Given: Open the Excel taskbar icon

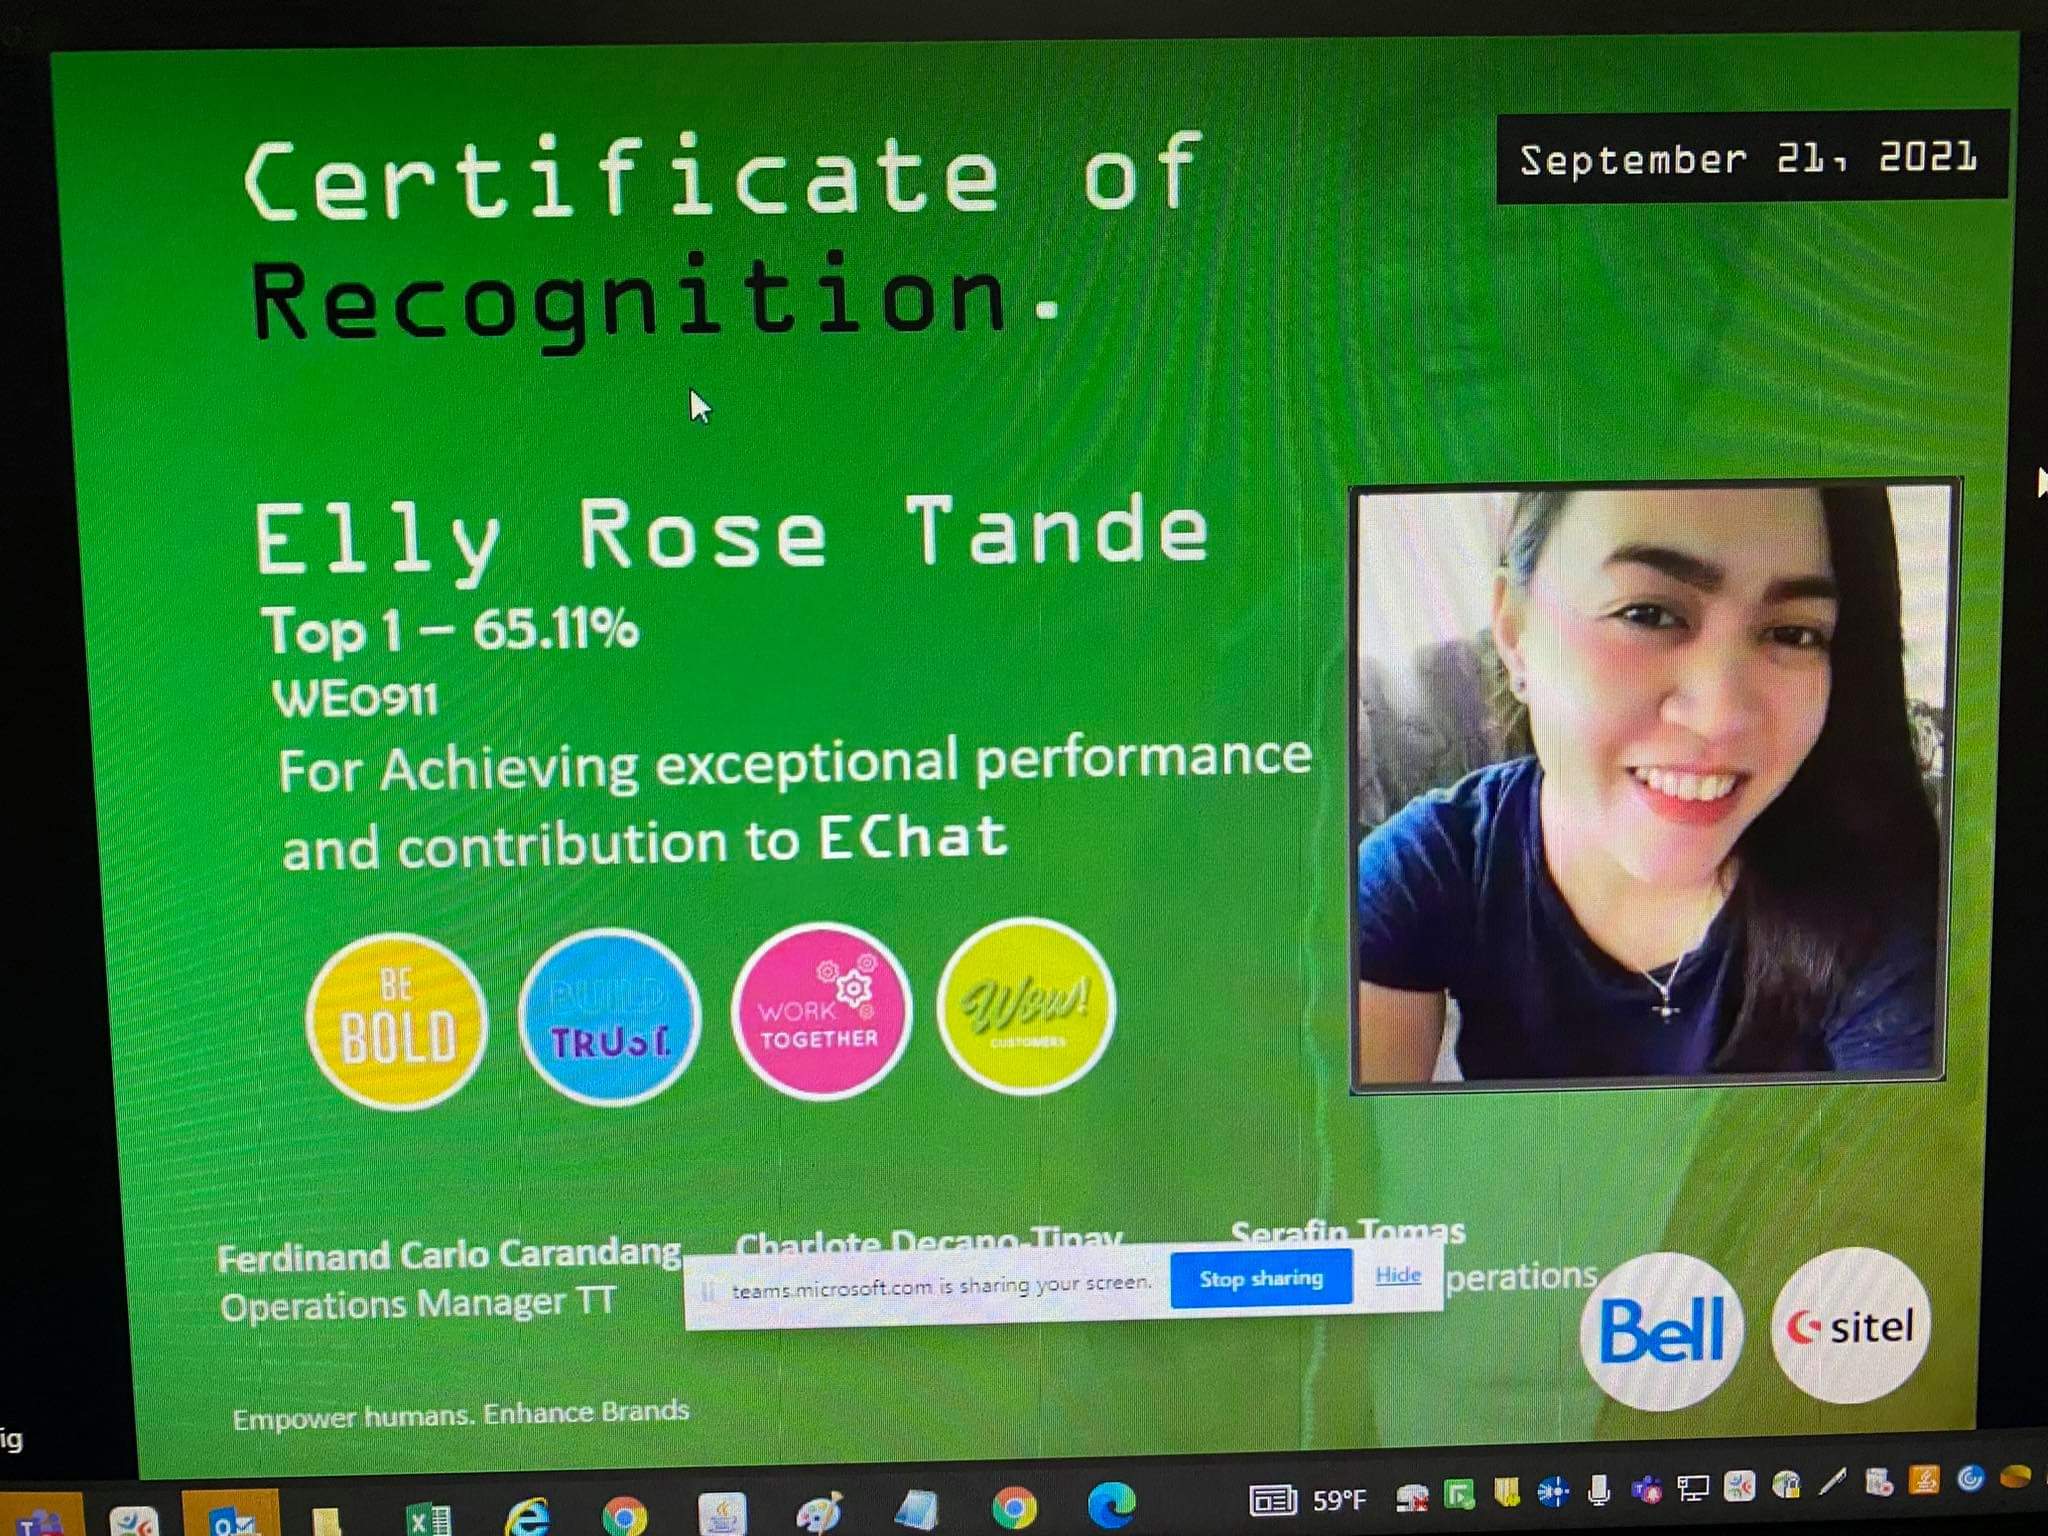Looking at the screenshot, I should click(430, 1520).
